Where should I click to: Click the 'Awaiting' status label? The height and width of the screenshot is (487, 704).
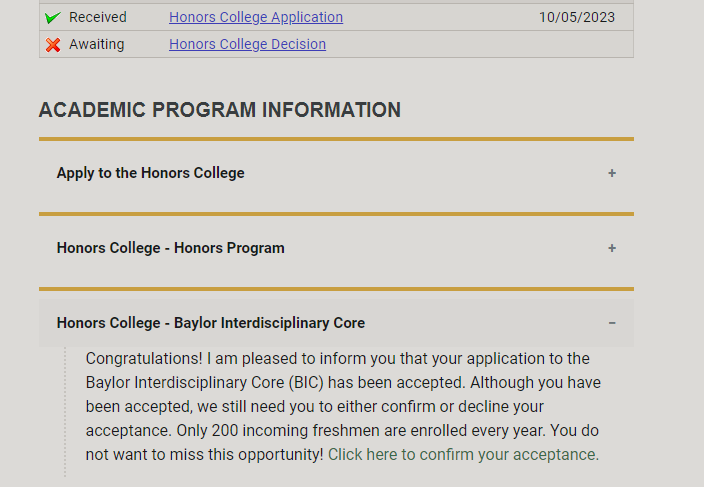pos(97,44)
